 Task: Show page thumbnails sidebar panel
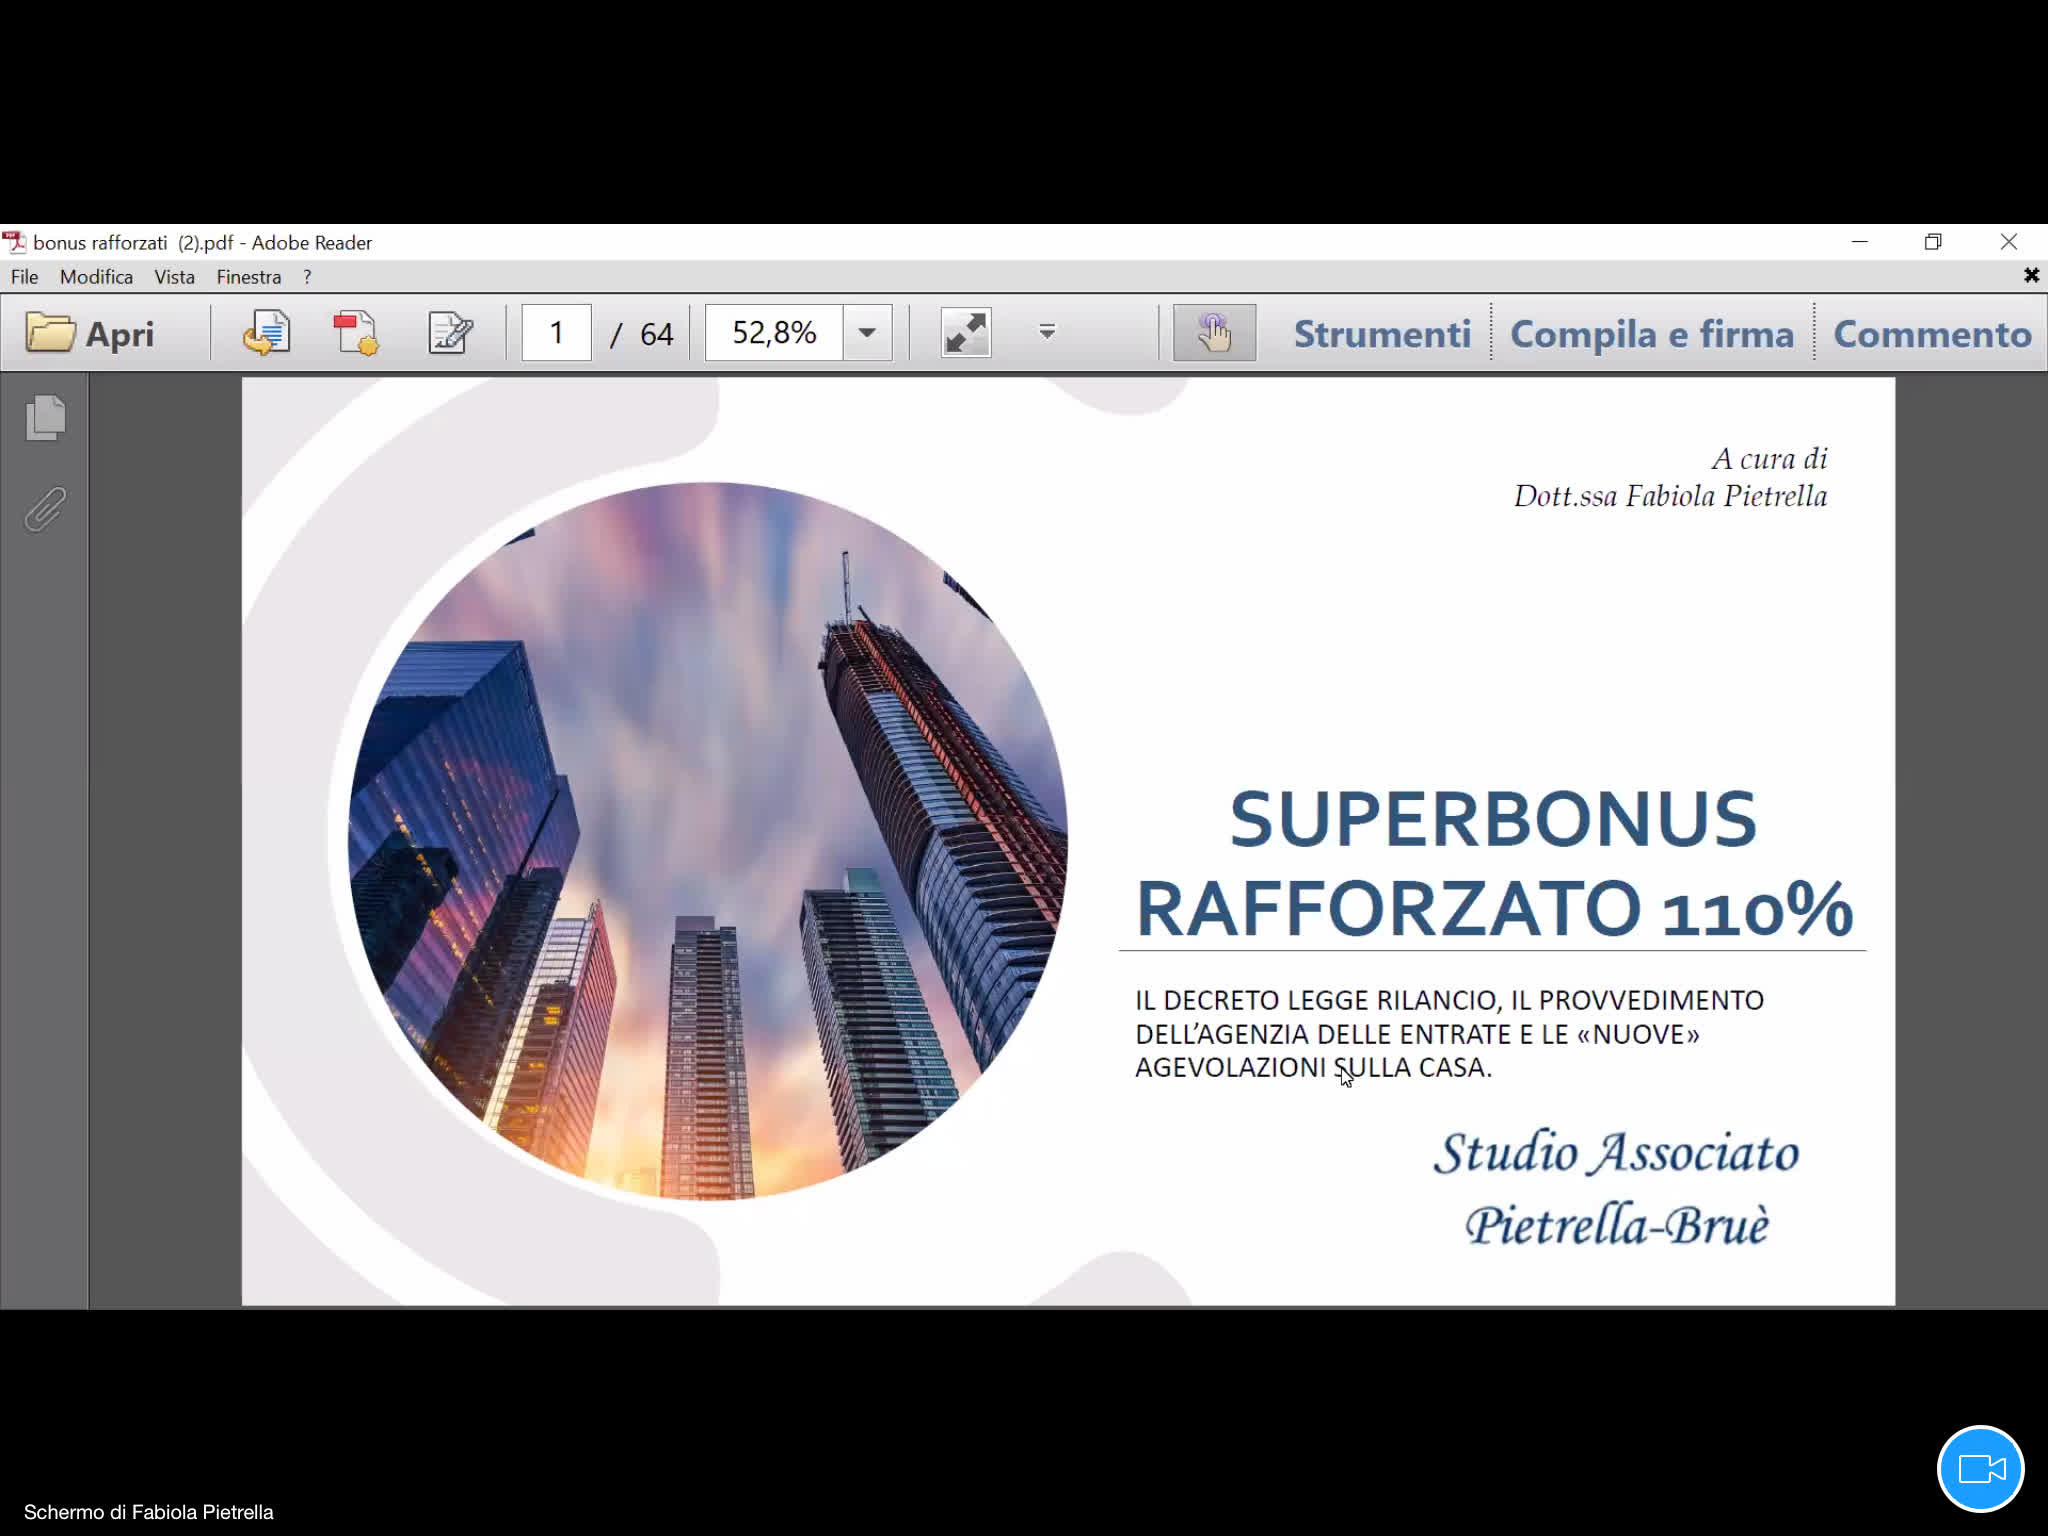tap(45, 417)
